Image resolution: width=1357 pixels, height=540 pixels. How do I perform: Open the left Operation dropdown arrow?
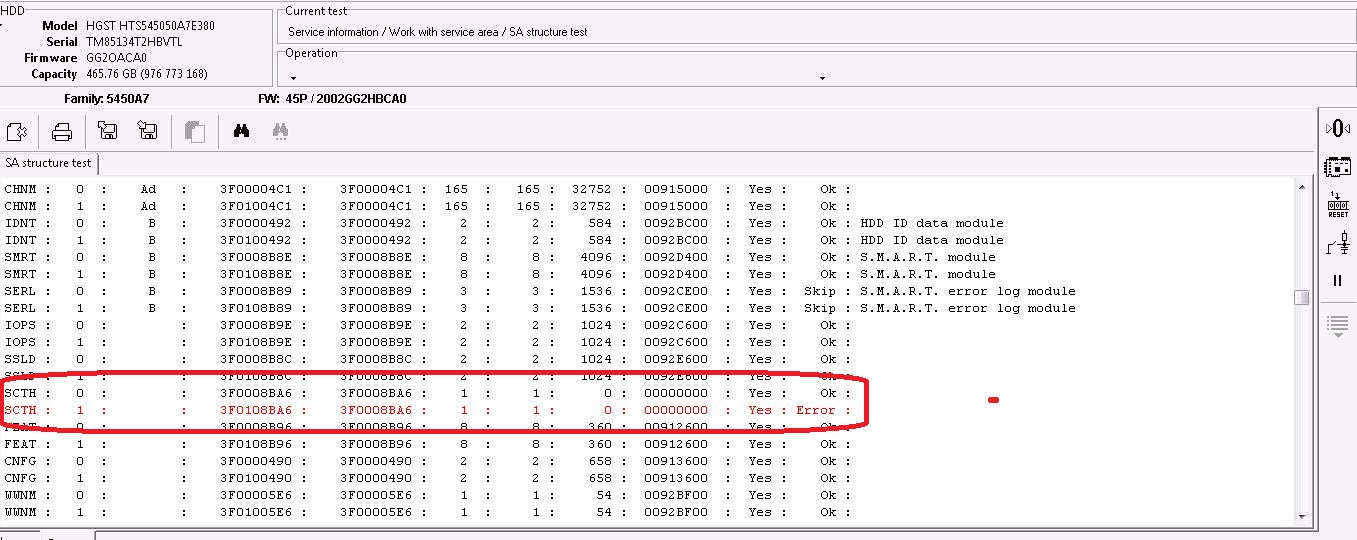coord(294,78)
